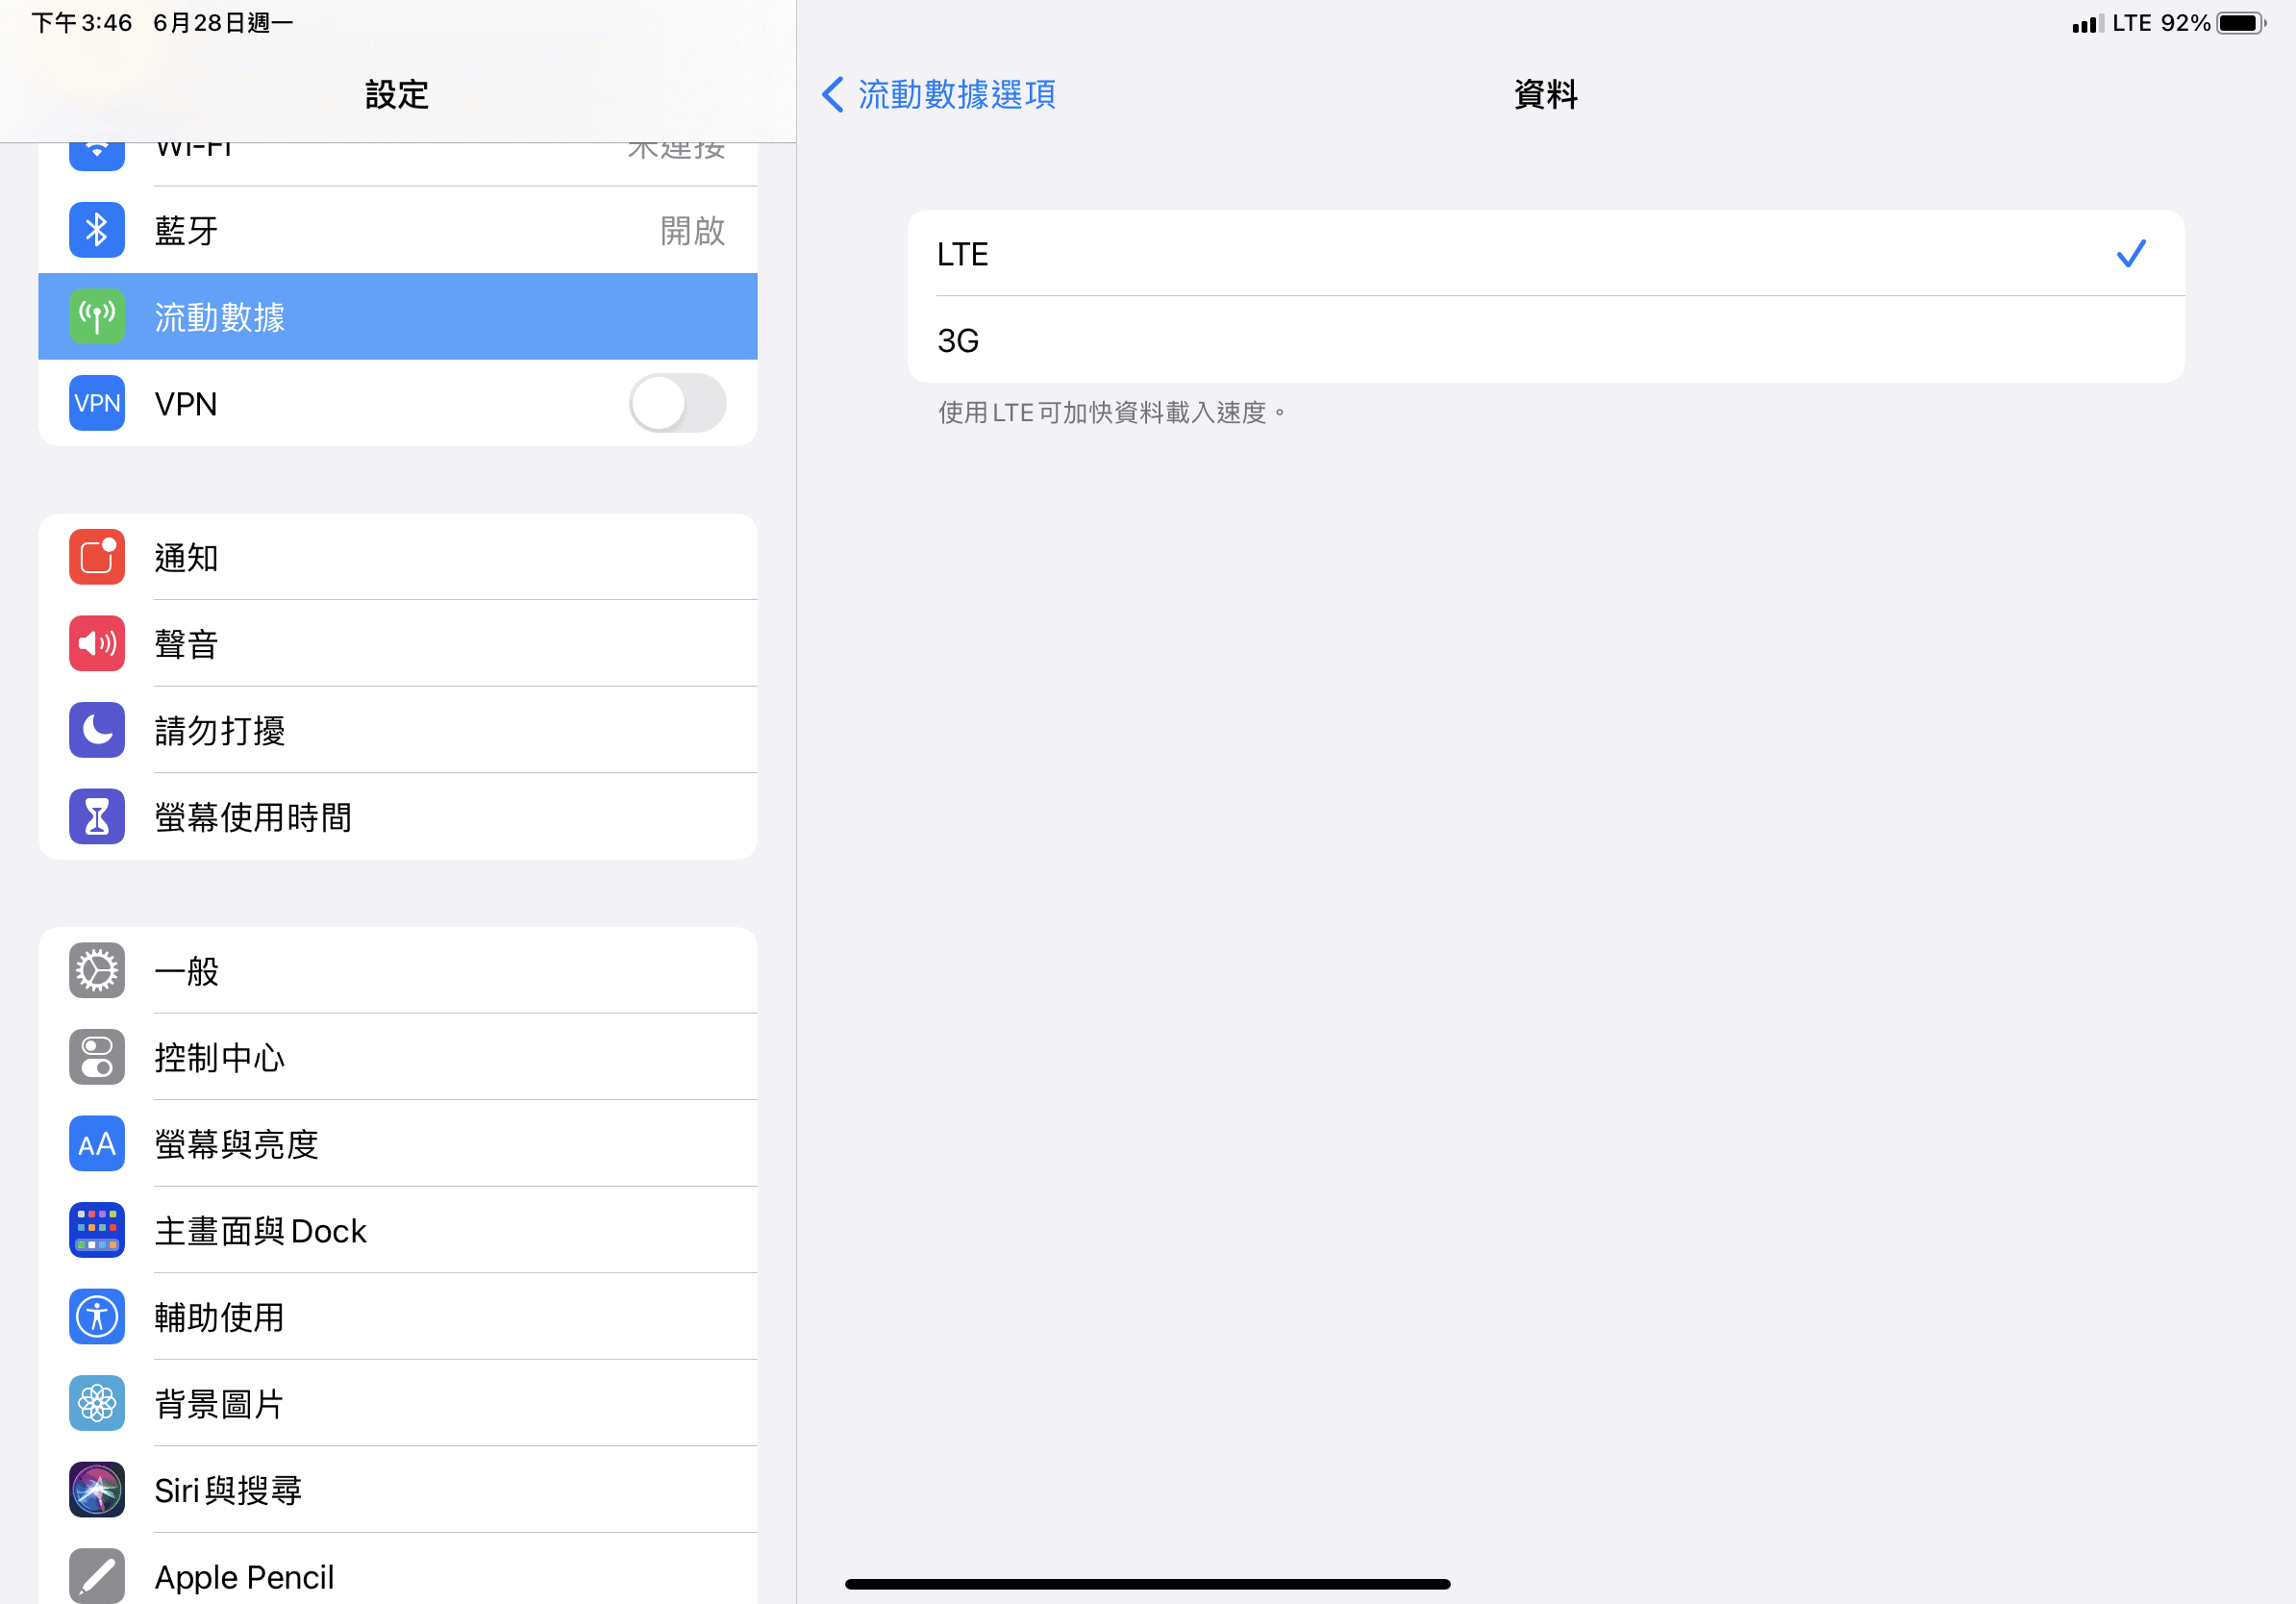Open the Siri與搜尋 icon
The width and height of the screenshot is (2296, 1604).
point(97,1490)
